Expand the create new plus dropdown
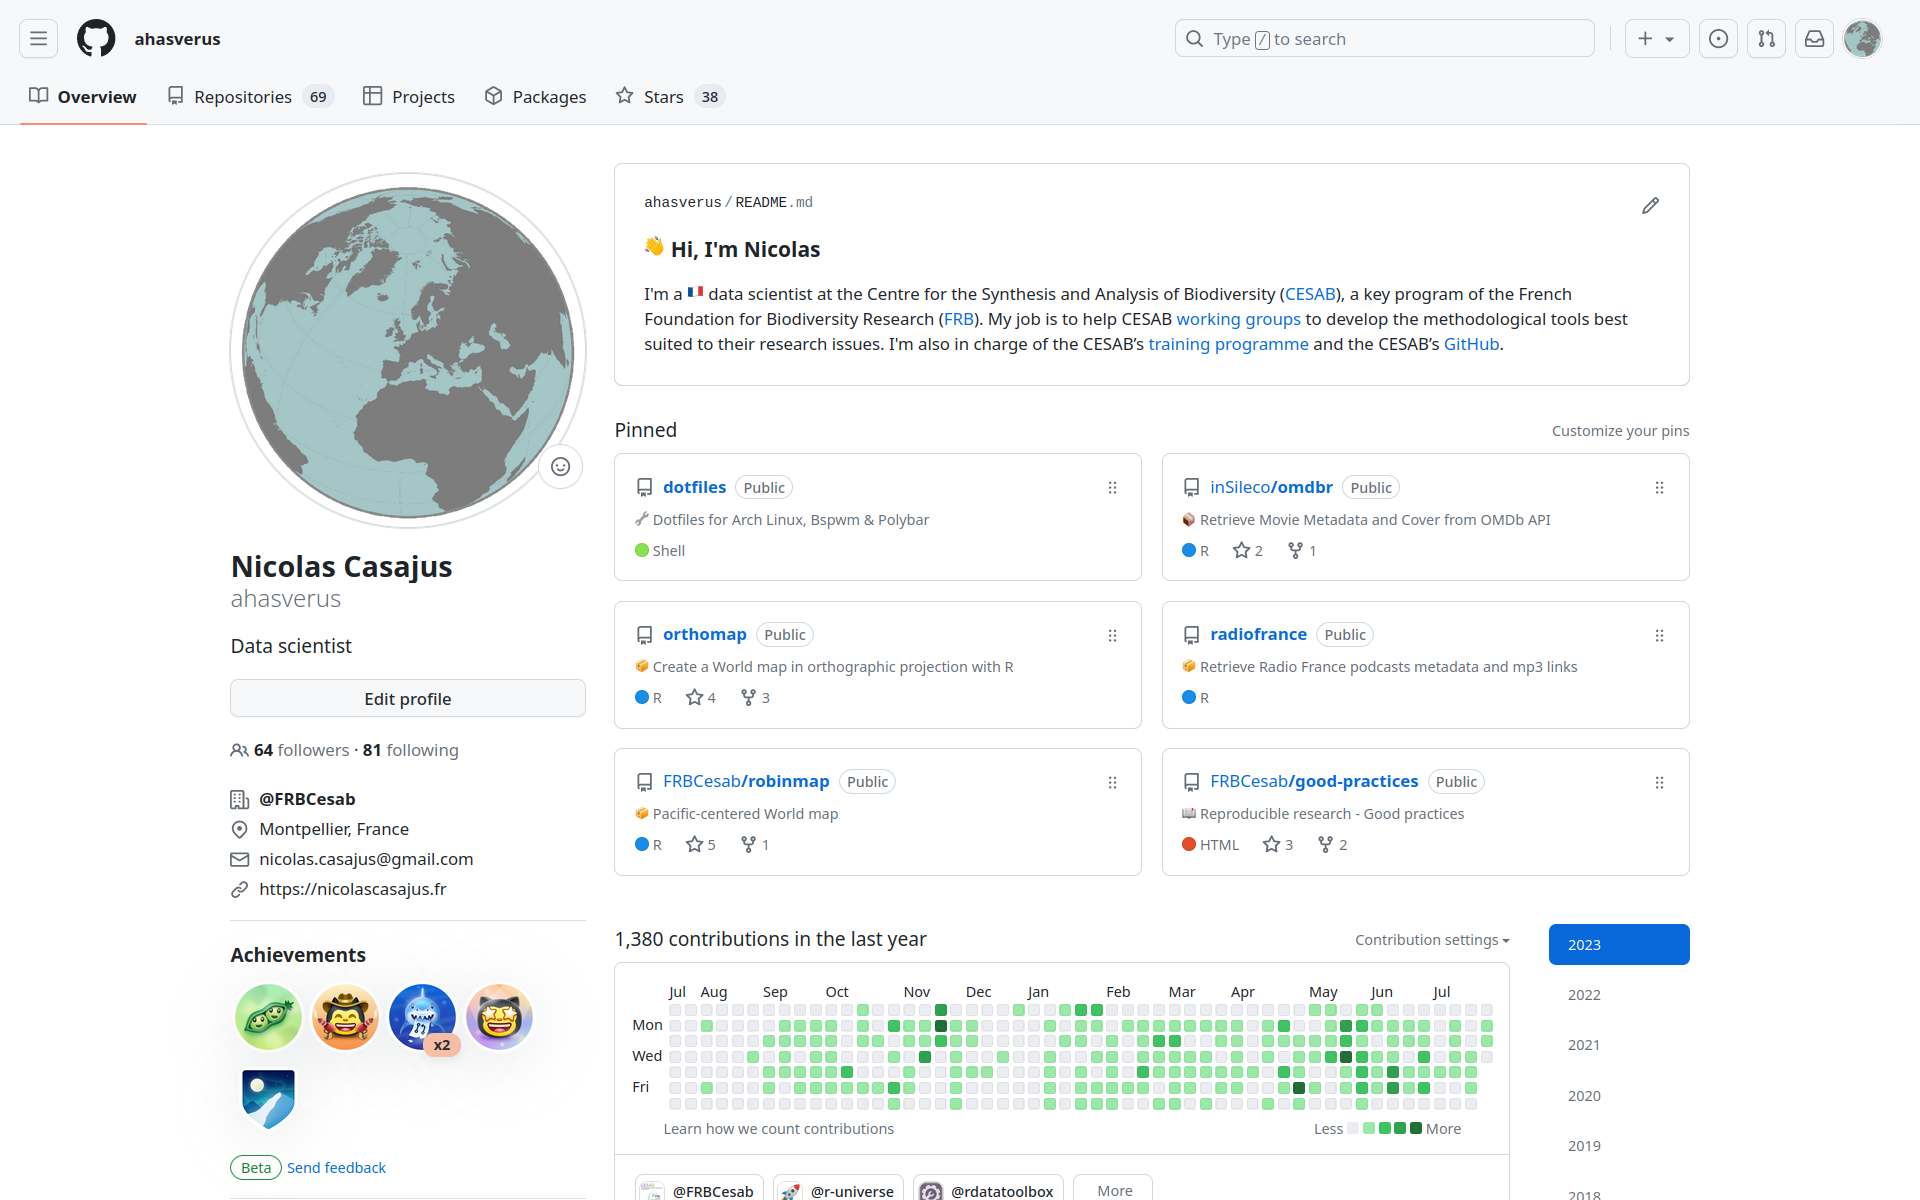This screenshot has height=1200, width=1920. (x=1656, y=39)
